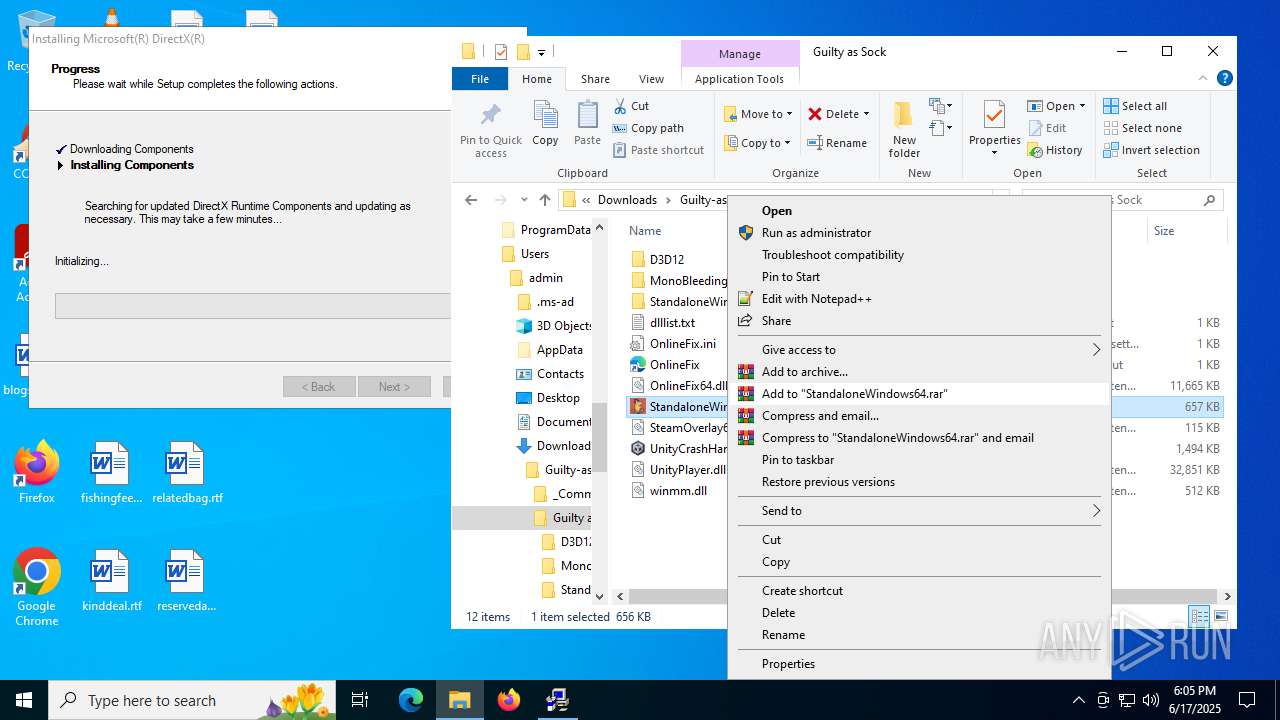1280x720 pixels.
Task: Open the Move to dropdown
Action: (x=758, y=114)
